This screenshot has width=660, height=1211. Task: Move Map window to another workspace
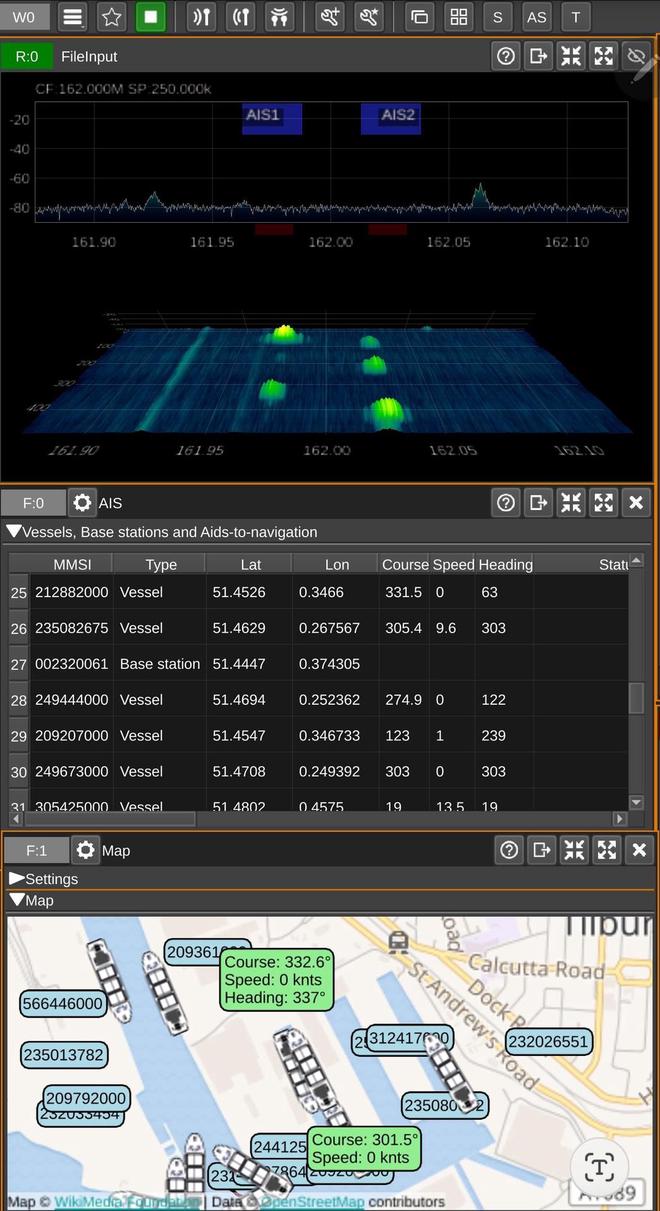tap(542, 851)
